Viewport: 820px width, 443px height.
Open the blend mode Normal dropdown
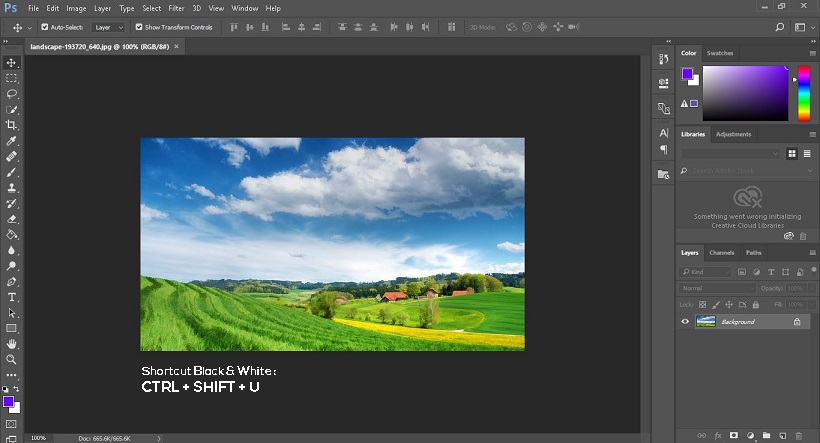(717, 288)
